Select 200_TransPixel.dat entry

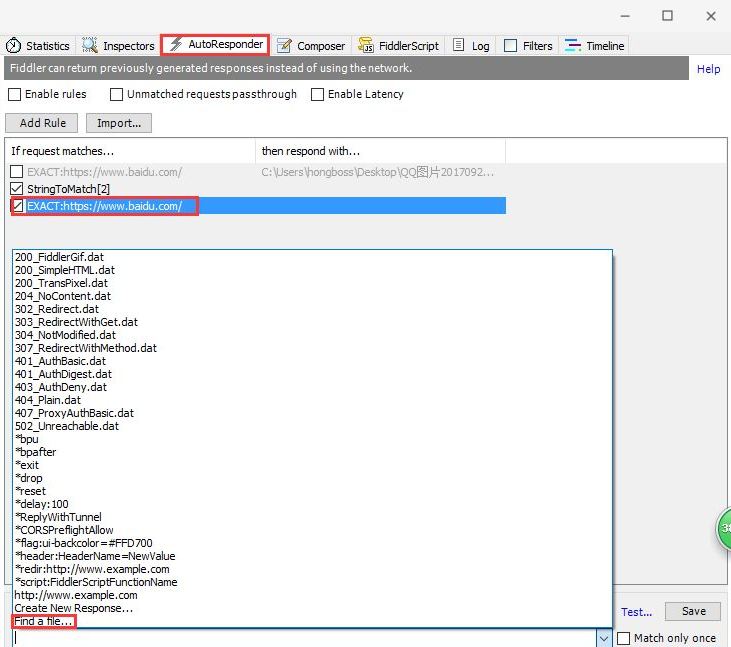(311, 283)
